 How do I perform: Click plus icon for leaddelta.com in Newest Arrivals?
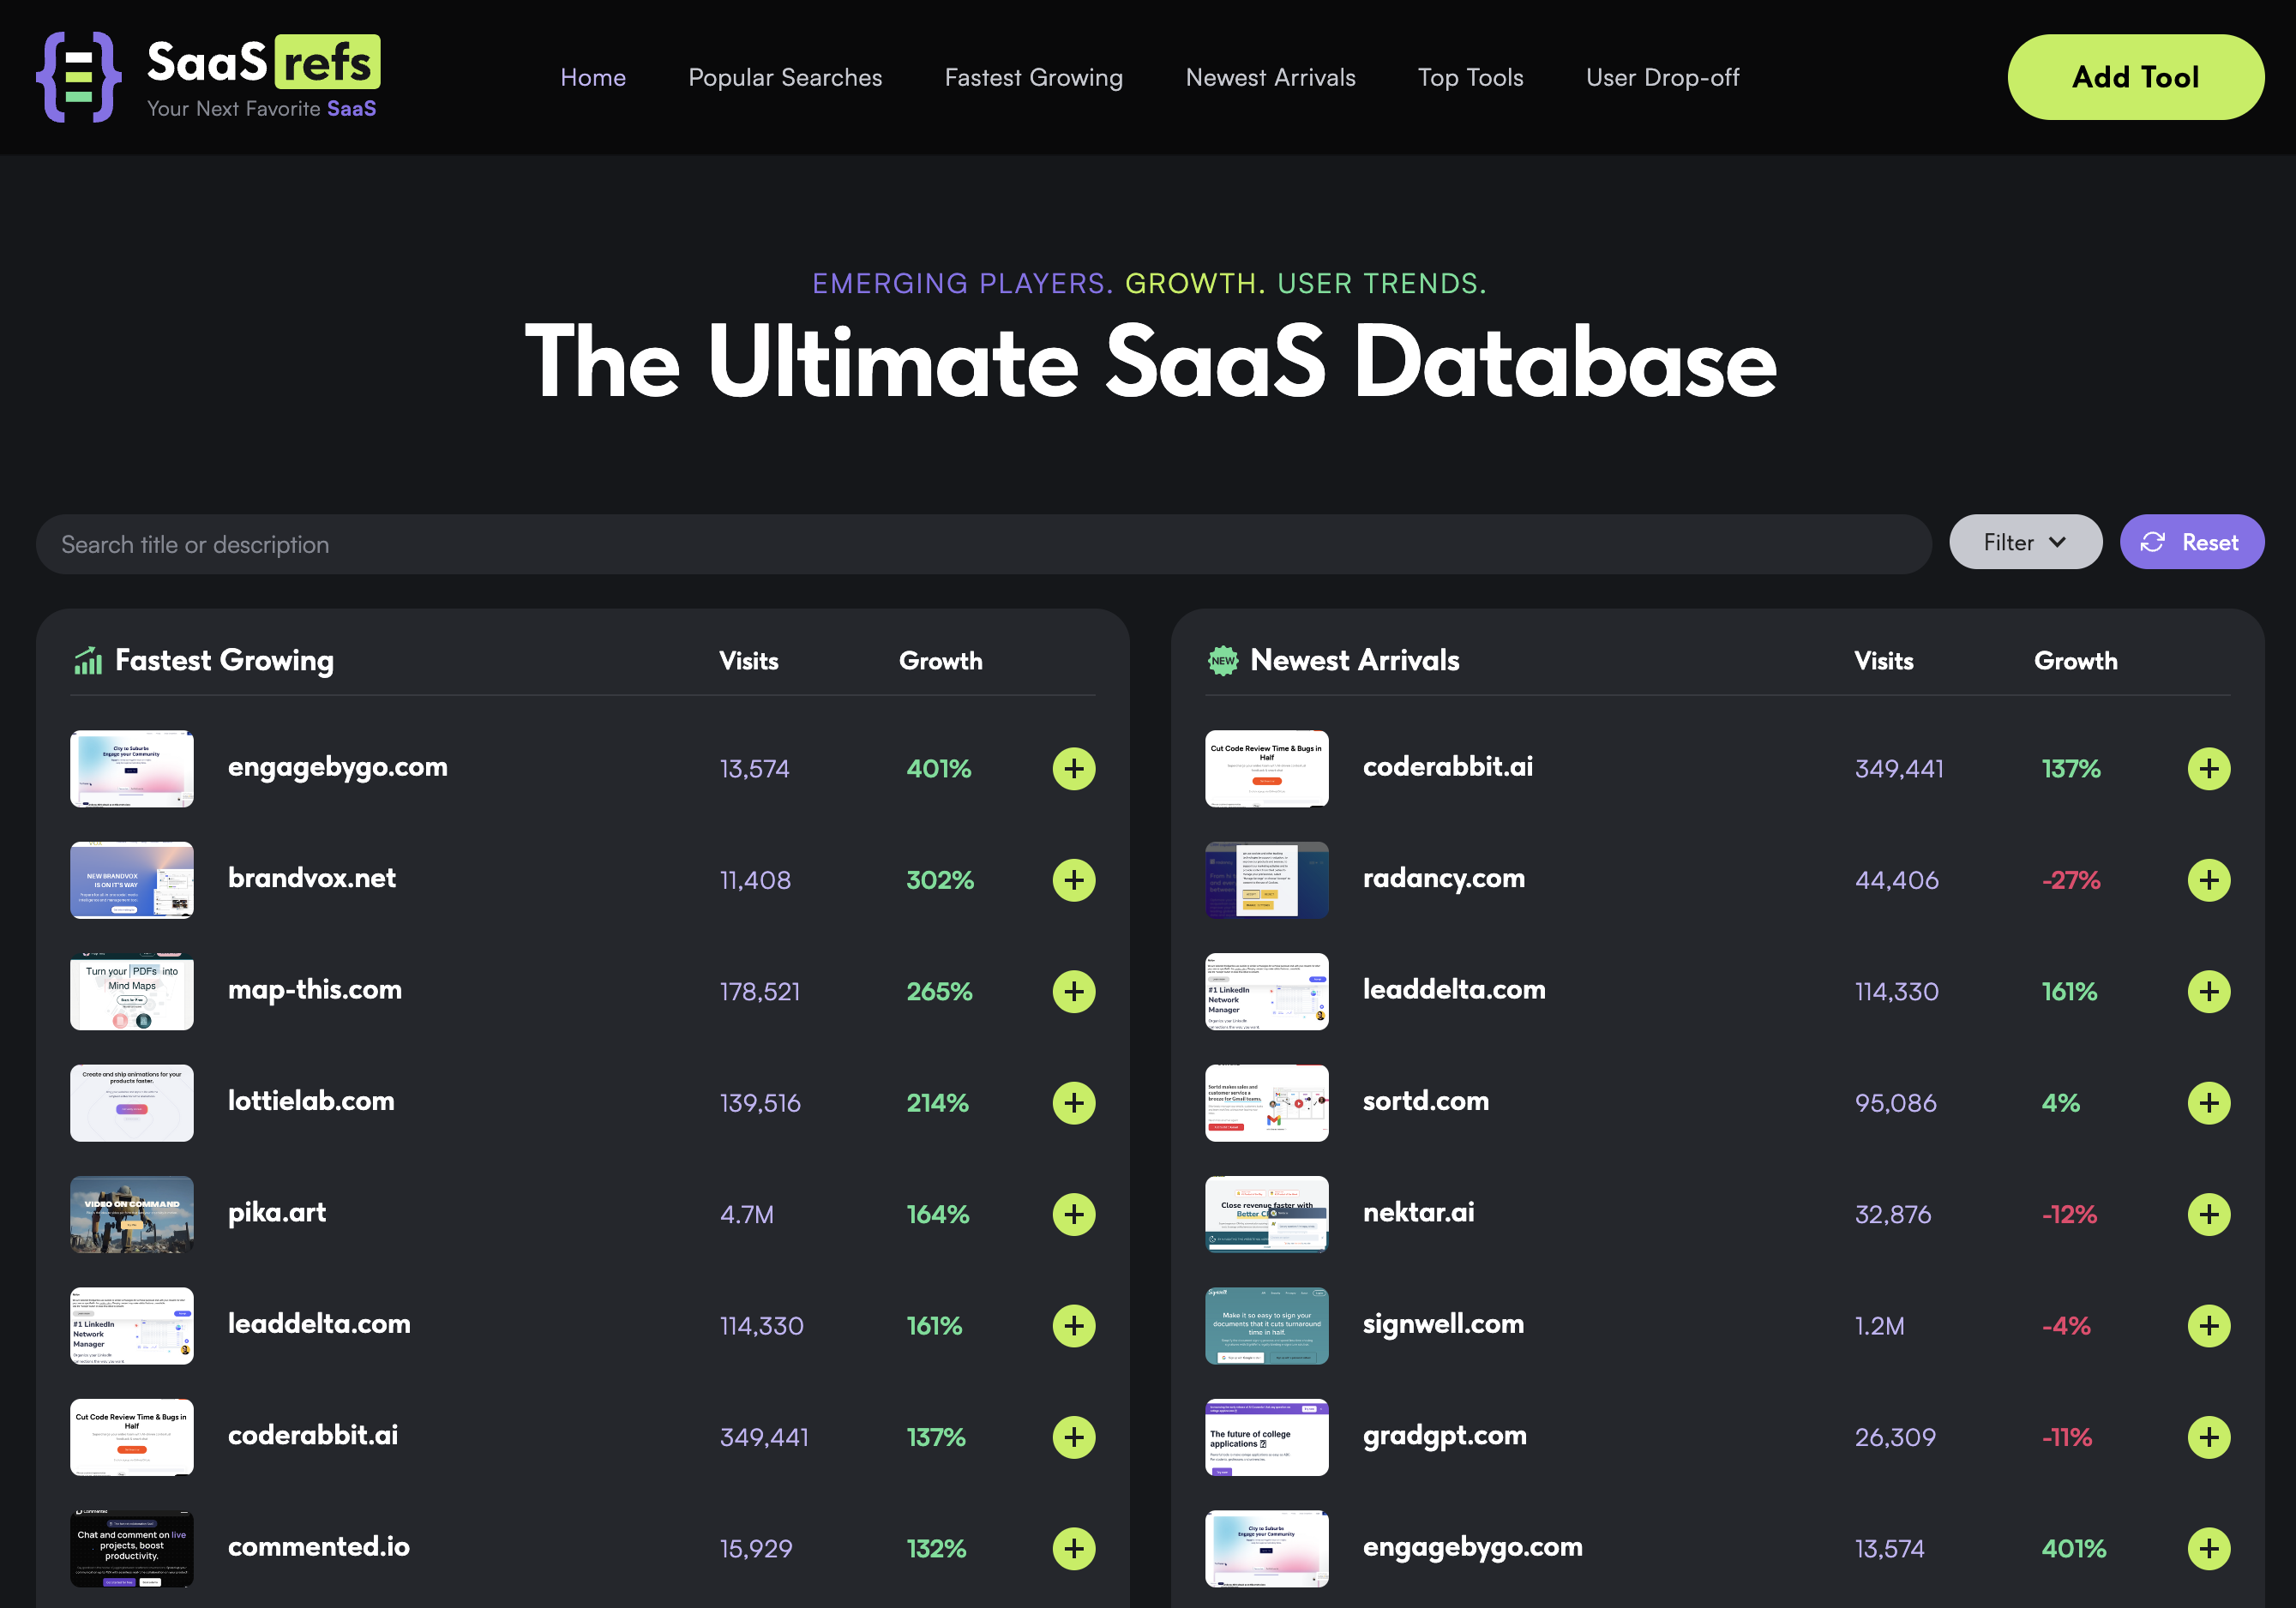coord(2209,992)
